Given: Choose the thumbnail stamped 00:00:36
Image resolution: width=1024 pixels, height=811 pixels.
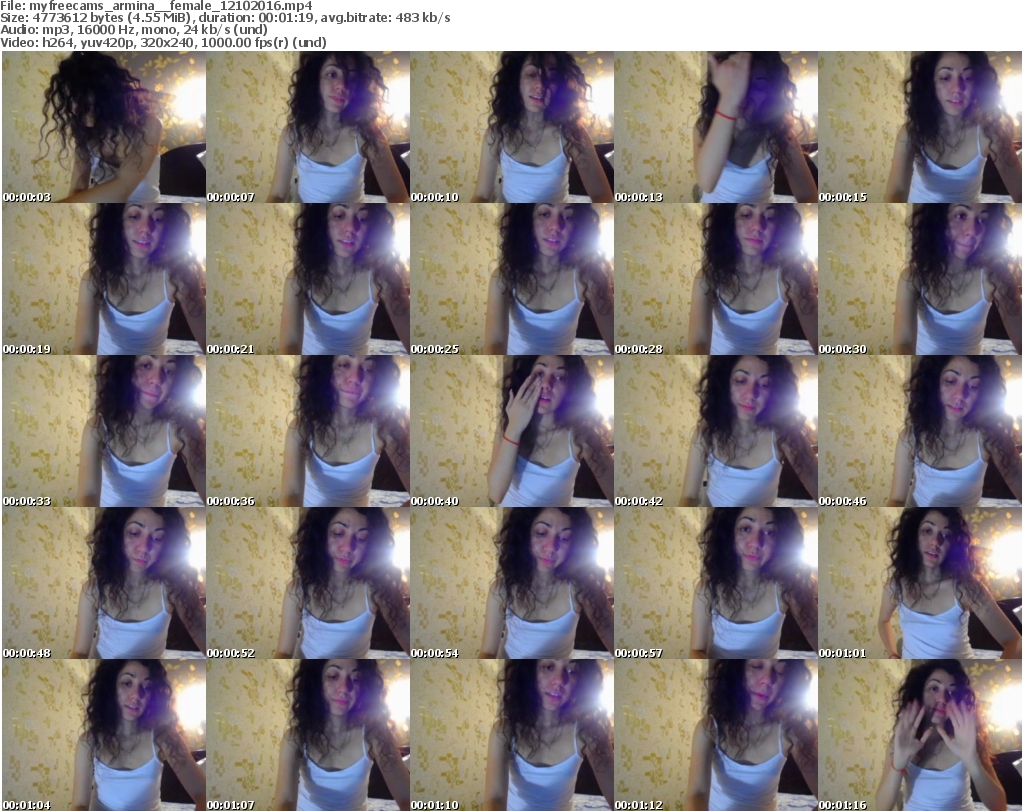Looking at the screenshot, I should pos(308,431).
